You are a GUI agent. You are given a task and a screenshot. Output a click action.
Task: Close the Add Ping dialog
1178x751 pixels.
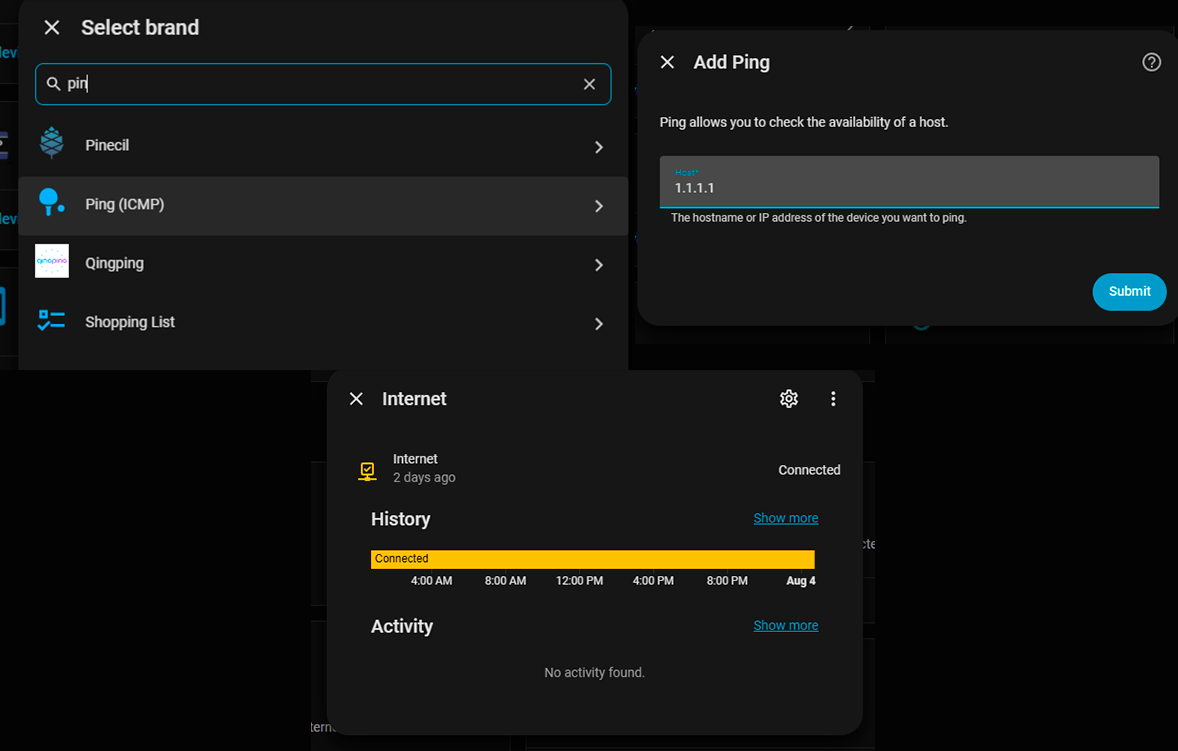pyautogui.click(x=667, y=62)
